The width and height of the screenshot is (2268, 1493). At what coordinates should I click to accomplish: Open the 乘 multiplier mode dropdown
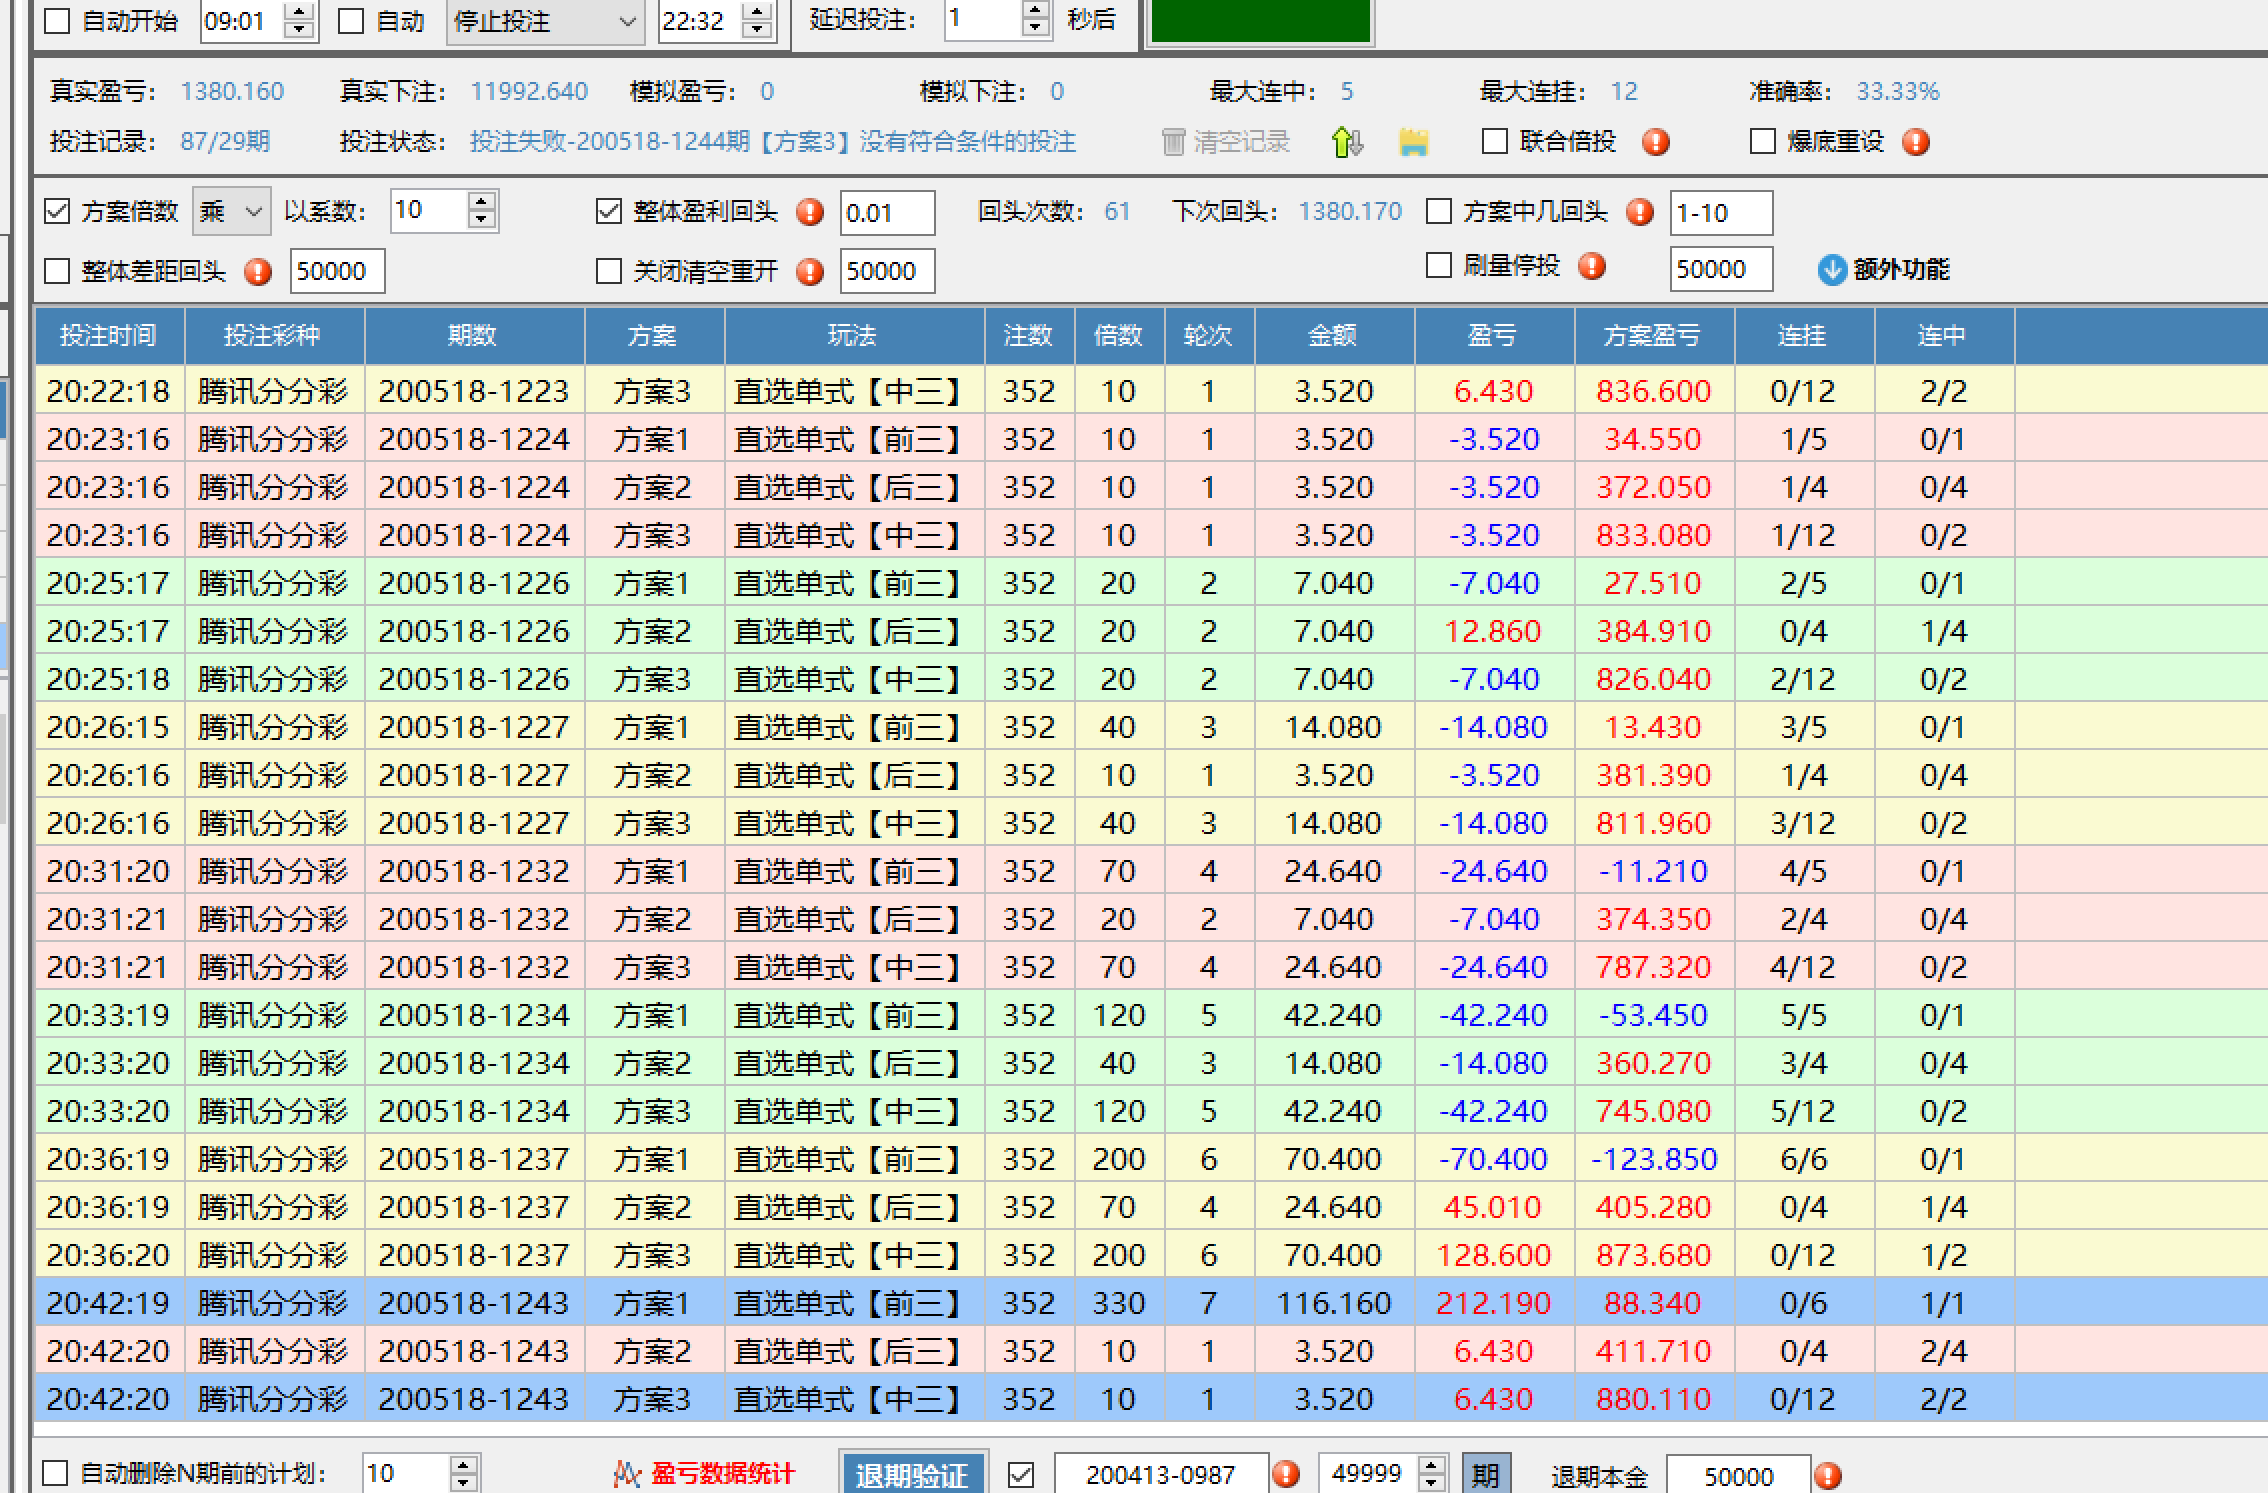[231, 211]
